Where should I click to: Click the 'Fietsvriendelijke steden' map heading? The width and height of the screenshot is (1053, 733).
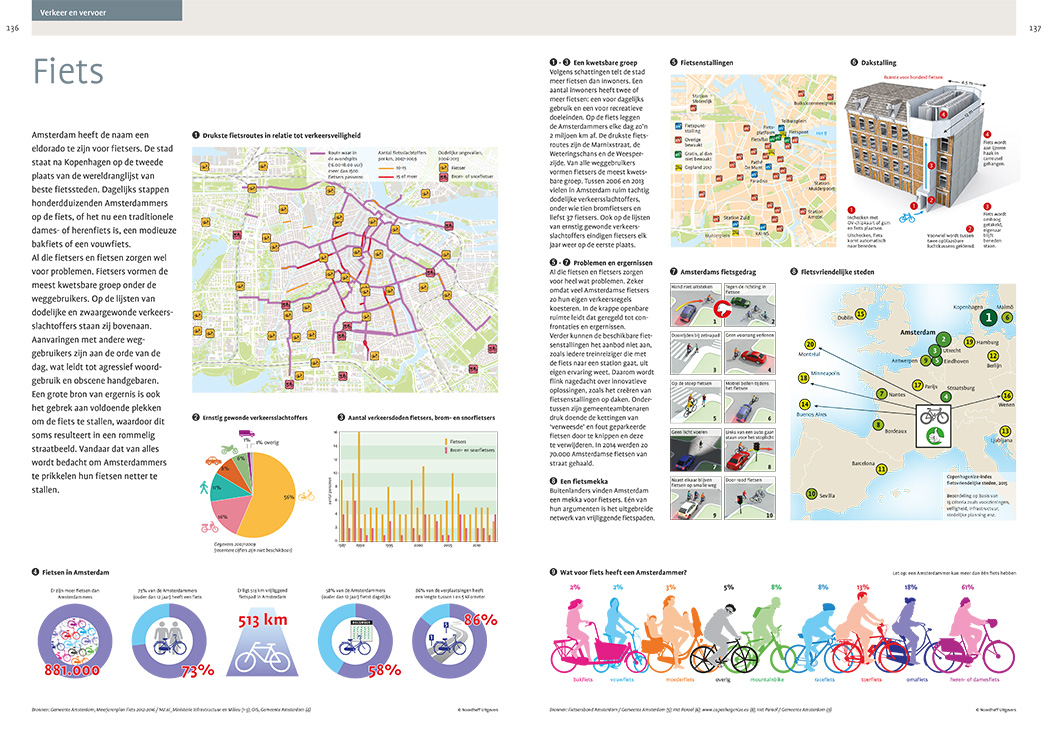(836, 270)
